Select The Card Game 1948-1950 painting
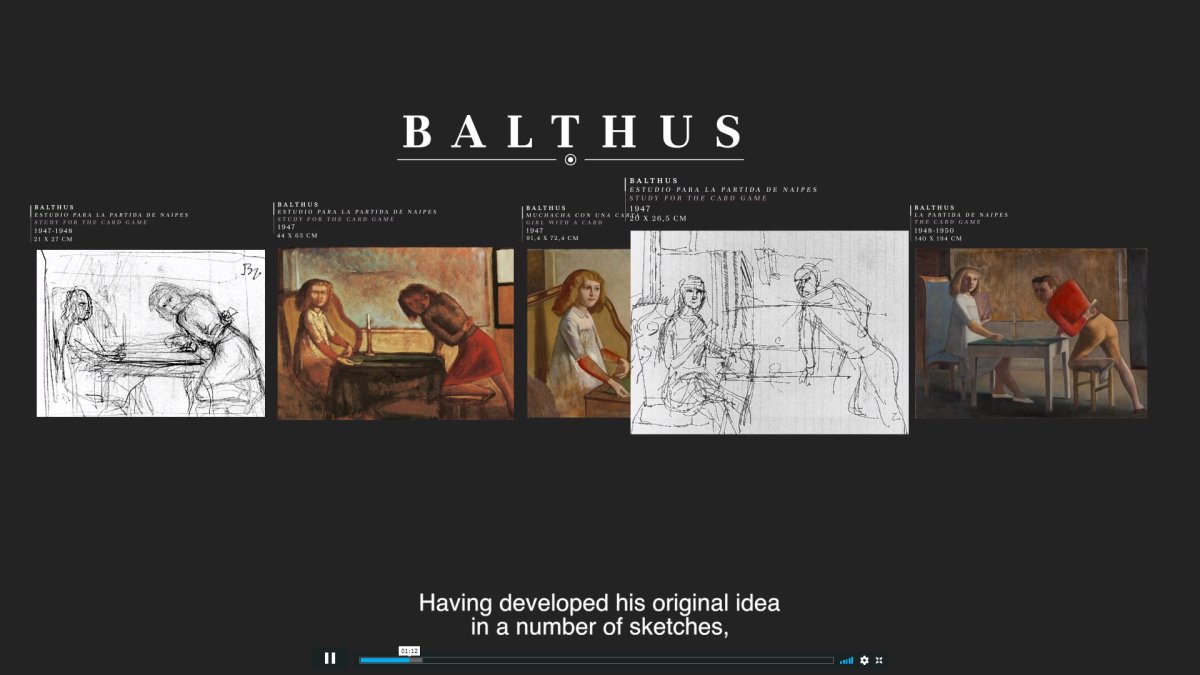 [1031, 333]
